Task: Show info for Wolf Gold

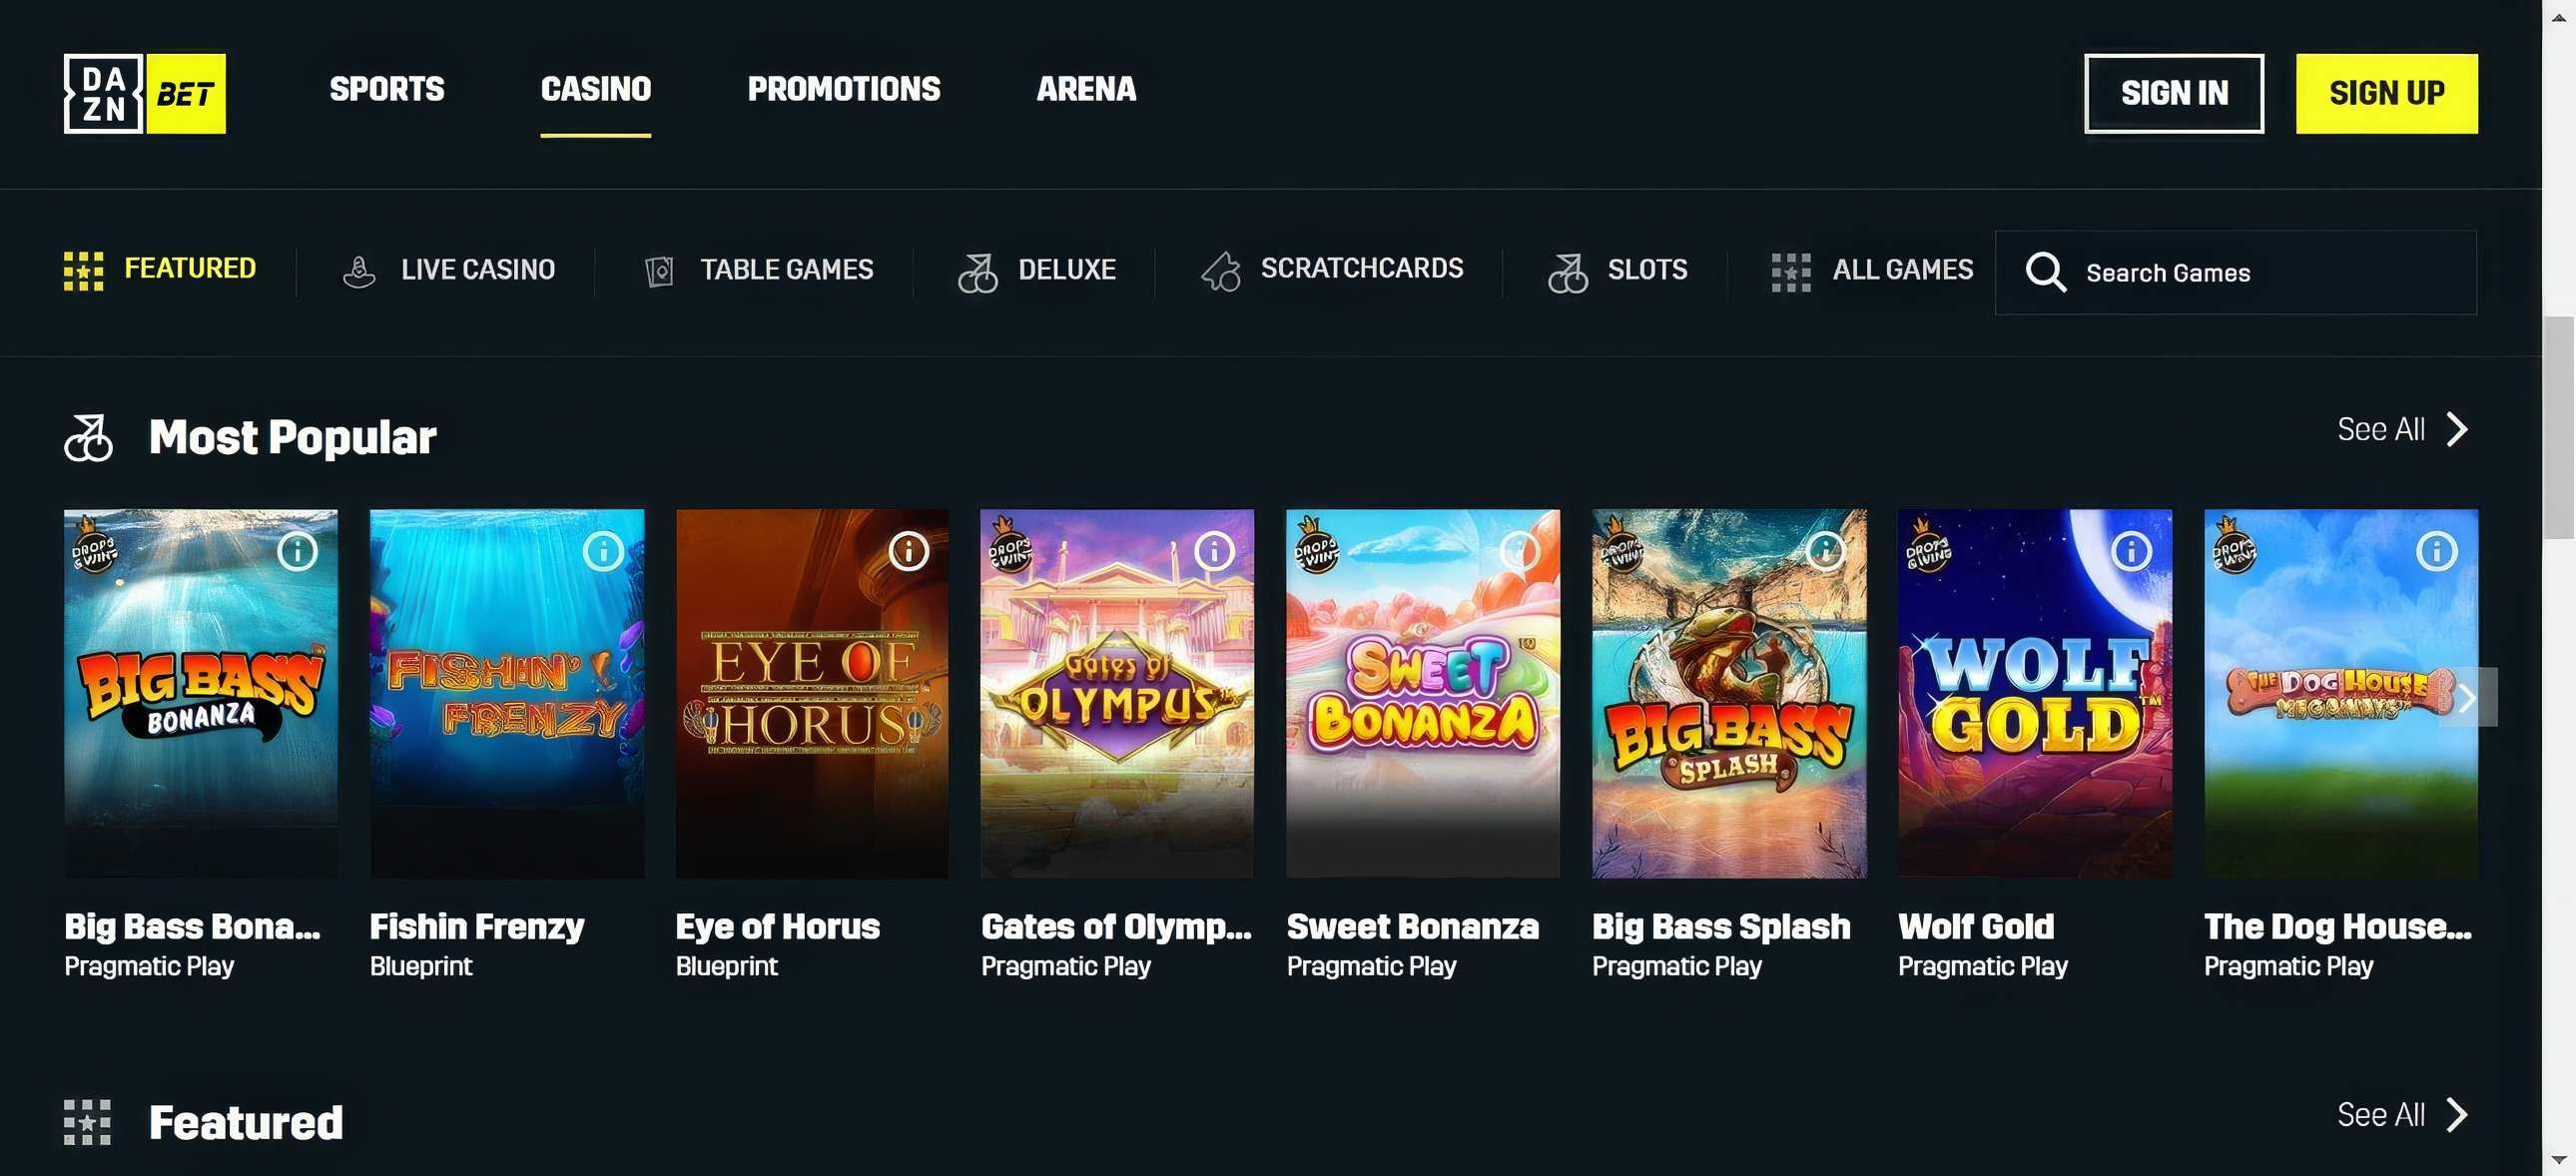Action: tap(2129, 550)
